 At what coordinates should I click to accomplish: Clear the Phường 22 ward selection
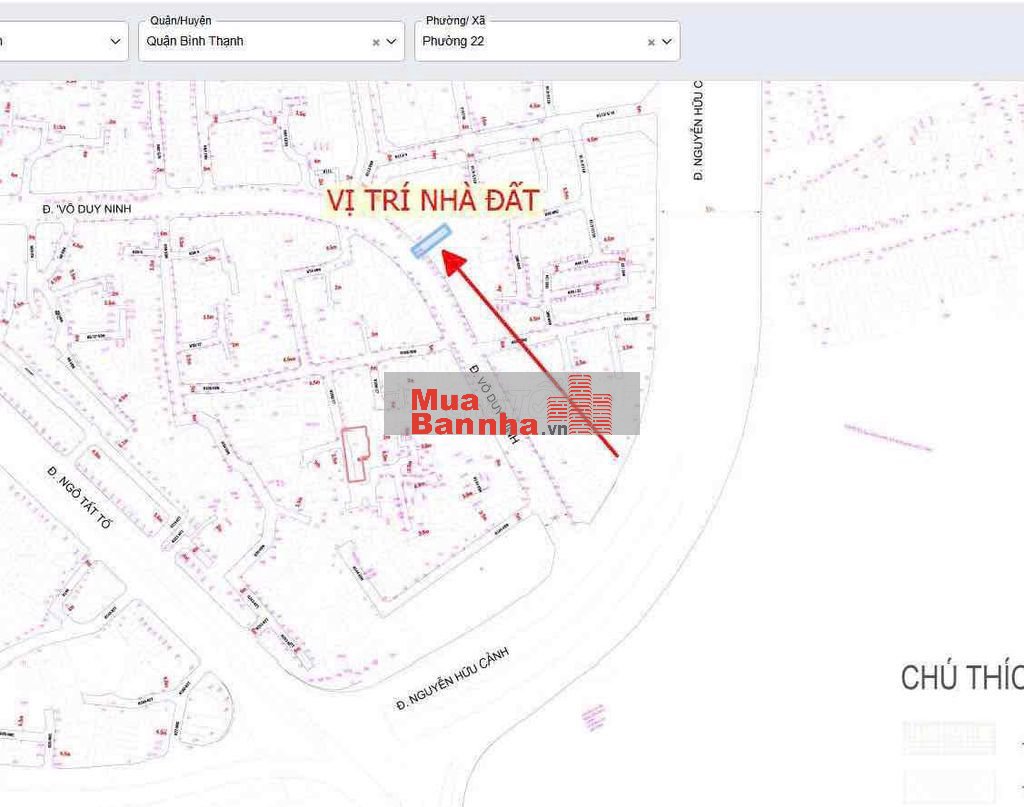click(x=651, y=42)
